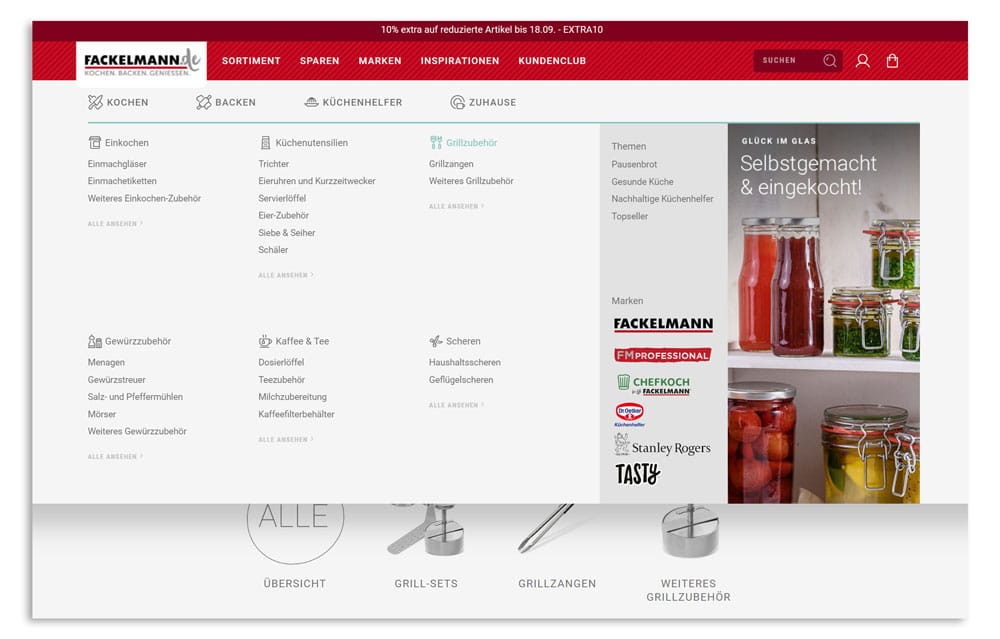Click the Kaffee & Tee cup icon
This screenshot has height=639, width=1000.
pyautogui.click(x=264, y=340)
